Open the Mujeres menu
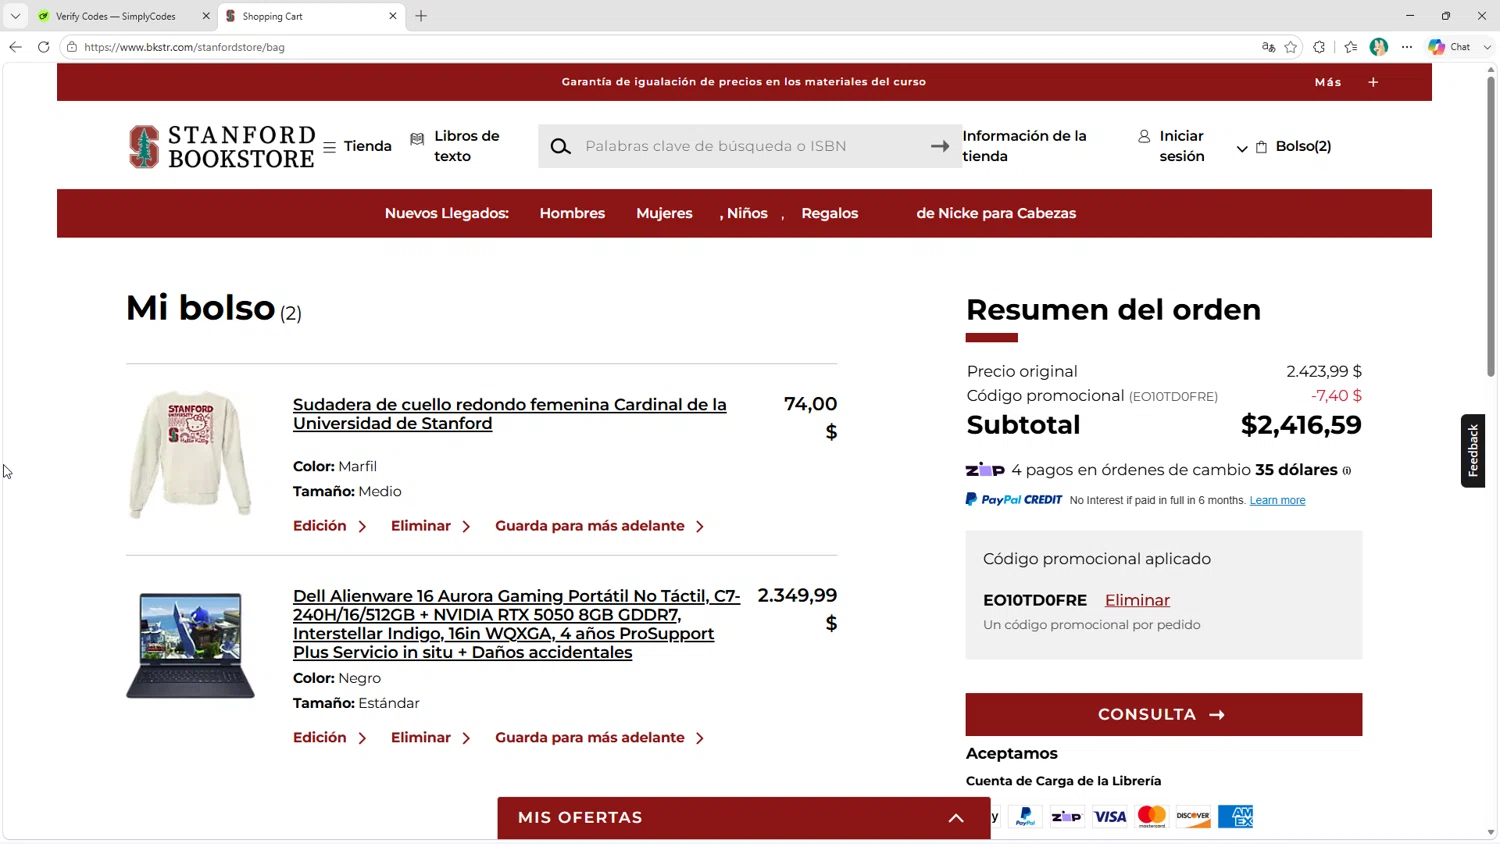 pos(664,213)
